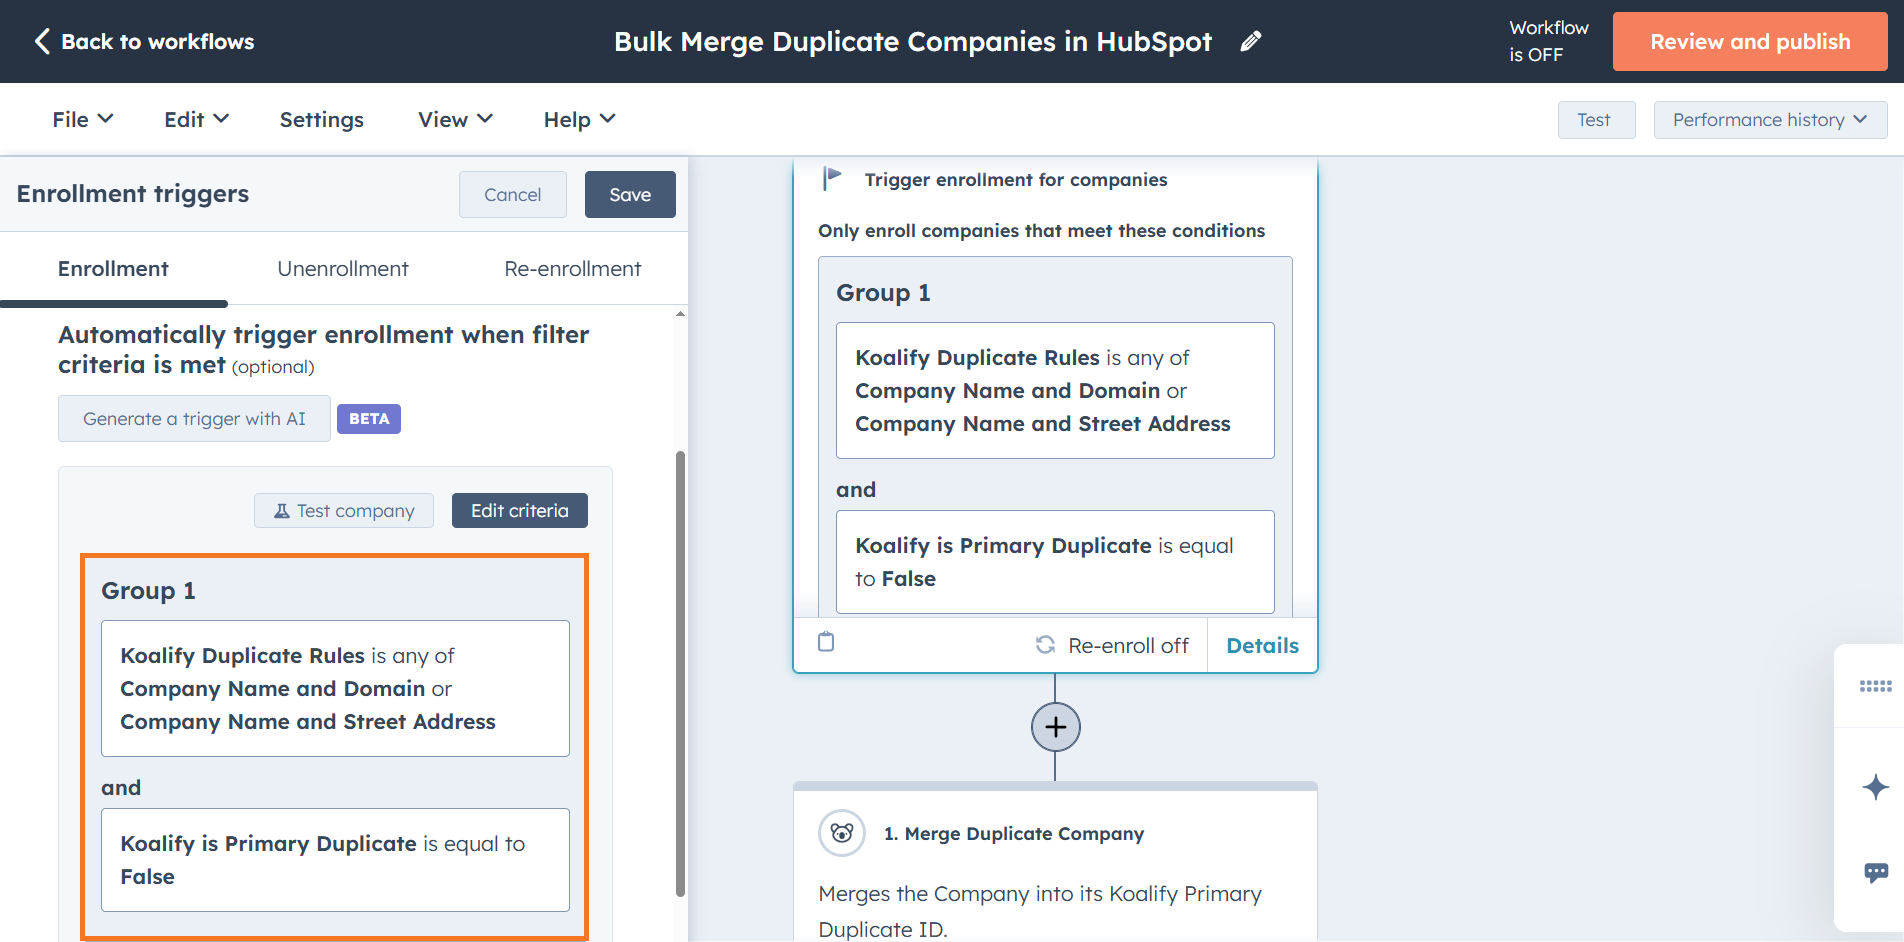Open Details on the trigger card

[x=1262, y=645]
